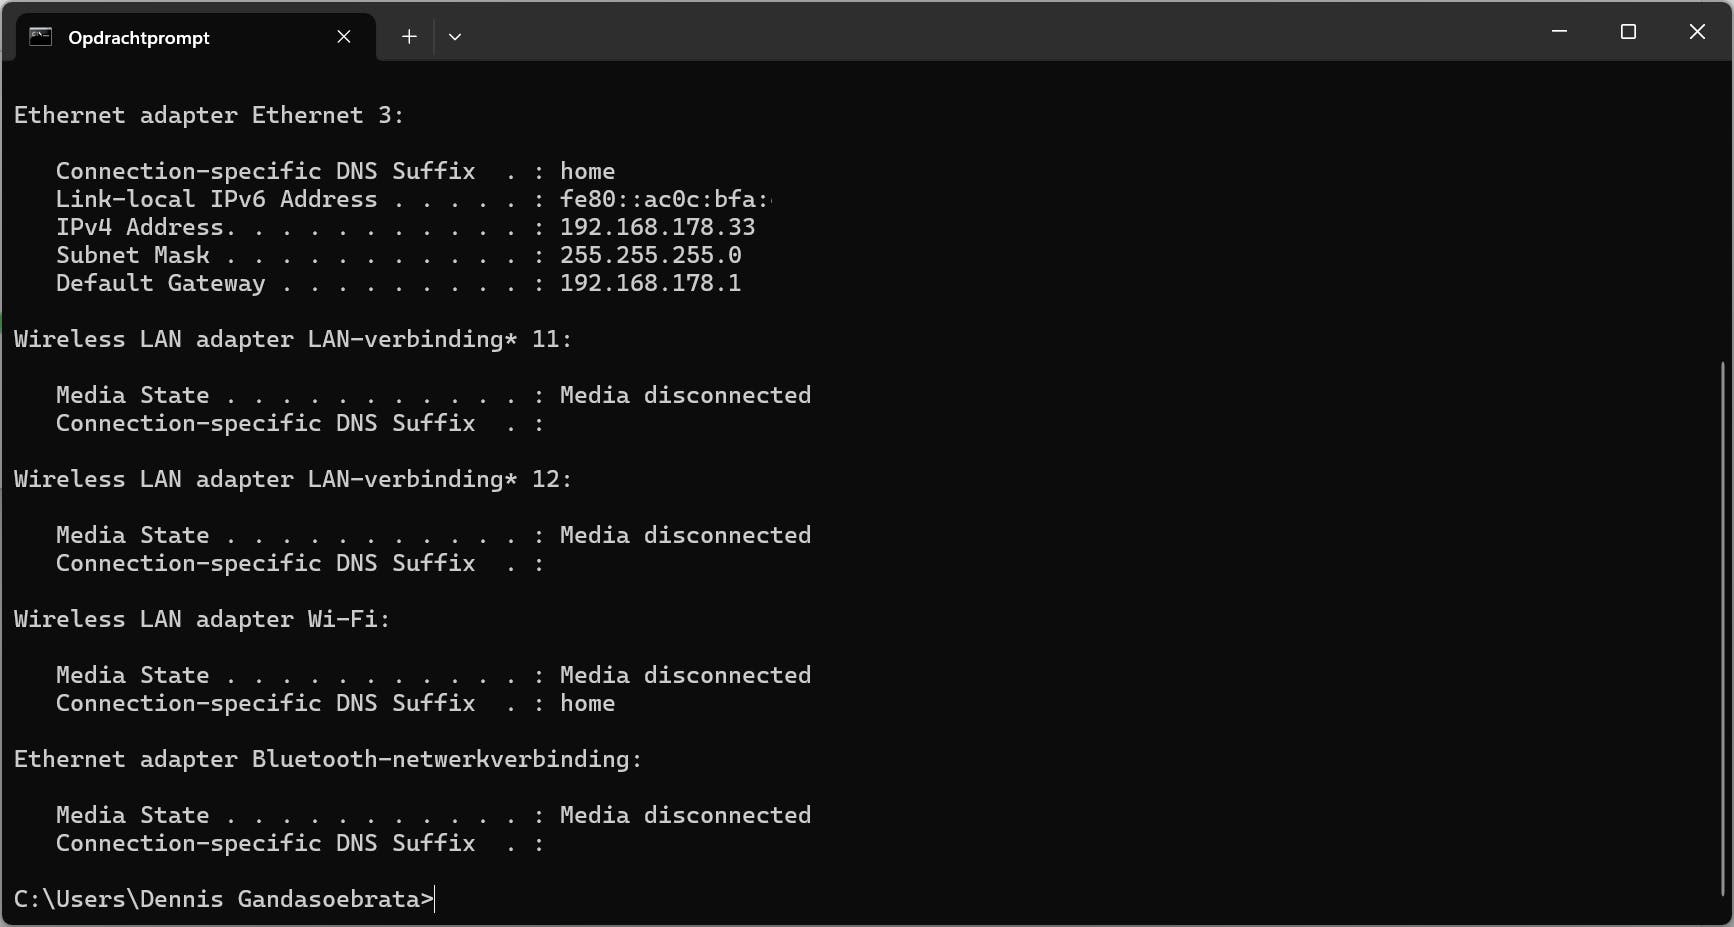The height and width of the screenshot is (927, 1734).
Task: Click the subnet mask 255.255.255.0 value
Action: [x=650, y=255]
